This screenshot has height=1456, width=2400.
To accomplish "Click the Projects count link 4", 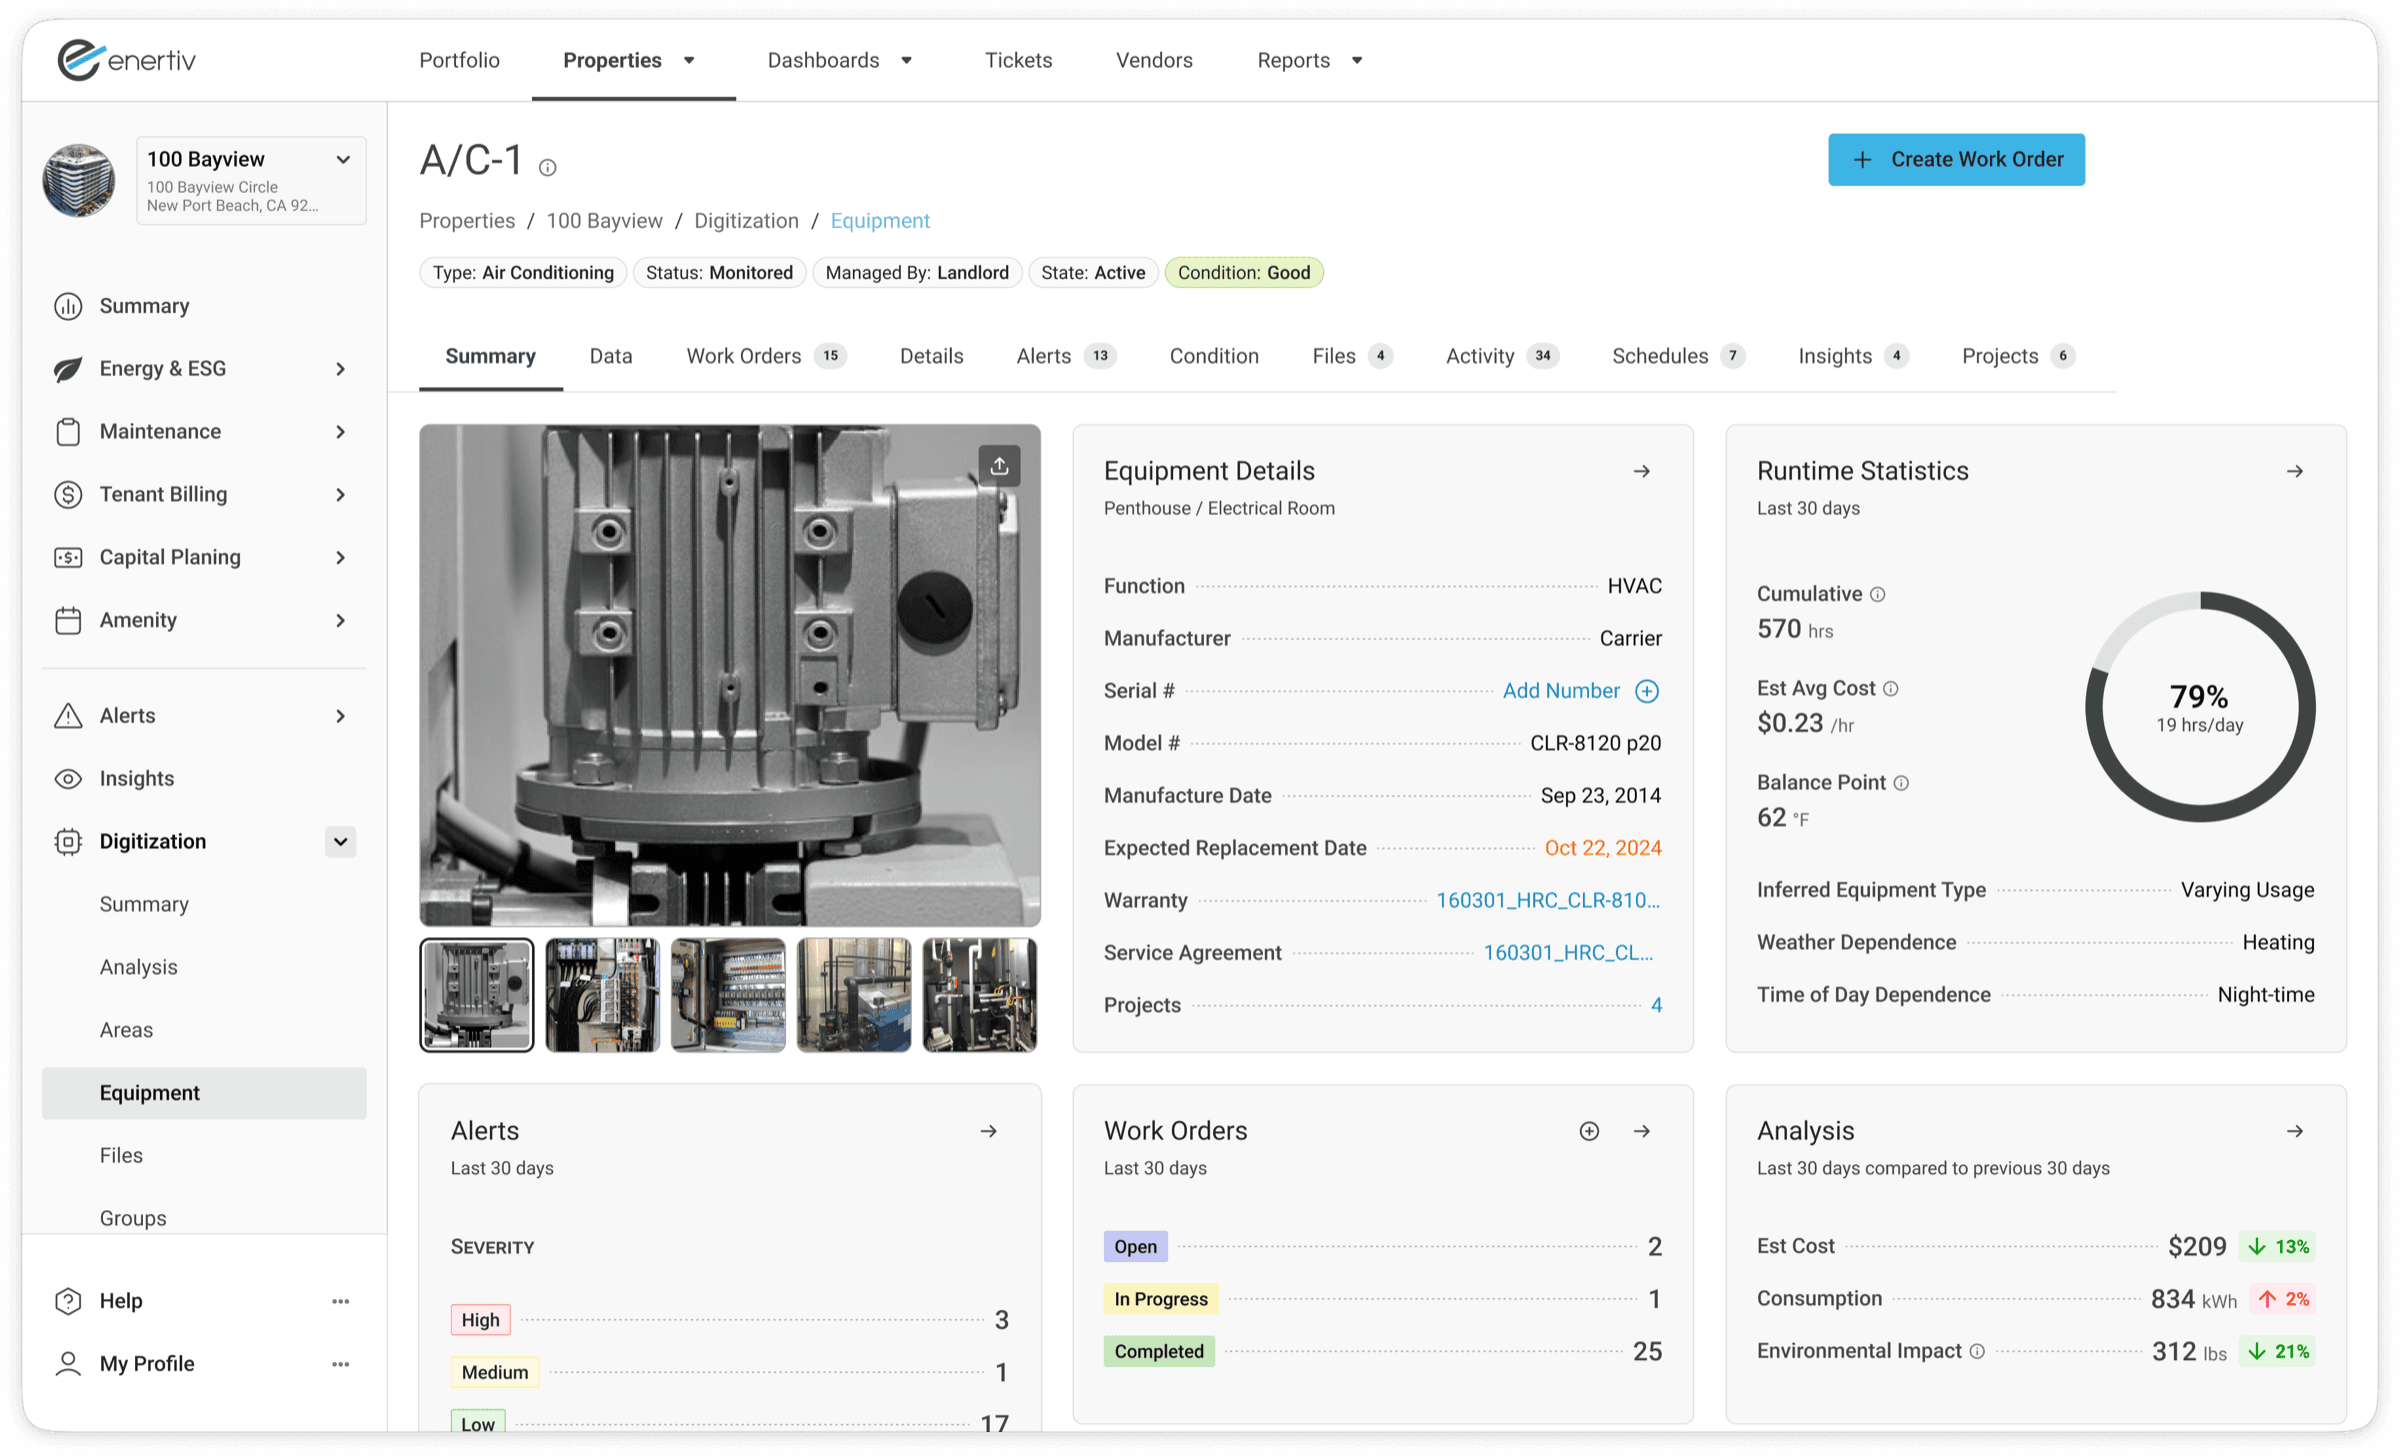I will tap(1656, 1005).
